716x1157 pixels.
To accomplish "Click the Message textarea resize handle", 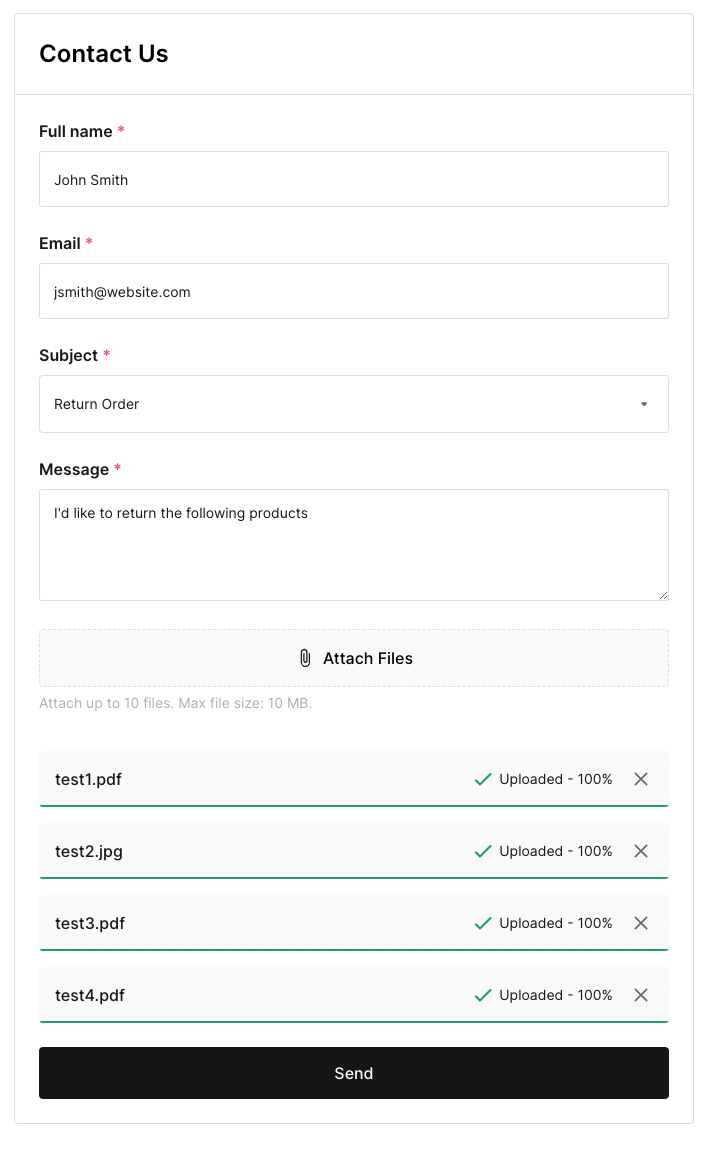I will pos(663,595).
